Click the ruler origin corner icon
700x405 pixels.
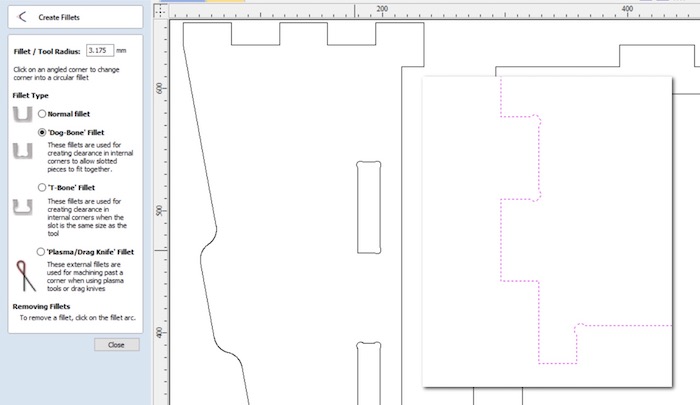[161, 11]
